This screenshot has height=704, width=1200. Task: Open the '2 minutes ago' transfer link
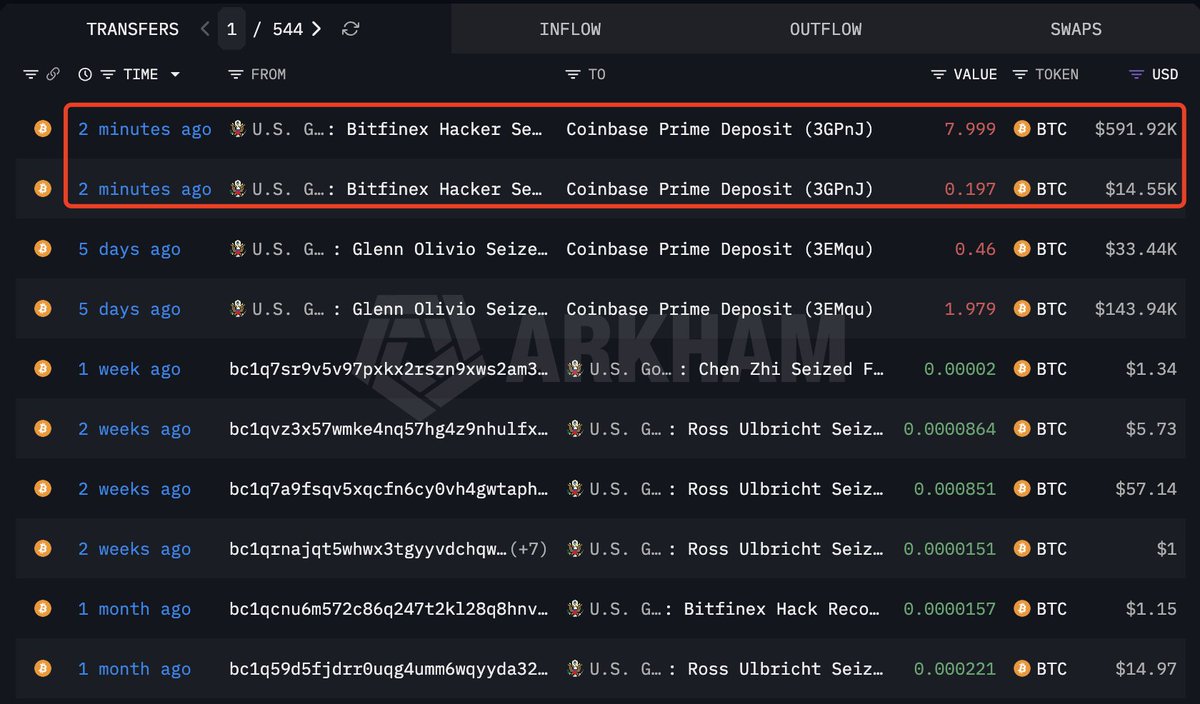144,129
